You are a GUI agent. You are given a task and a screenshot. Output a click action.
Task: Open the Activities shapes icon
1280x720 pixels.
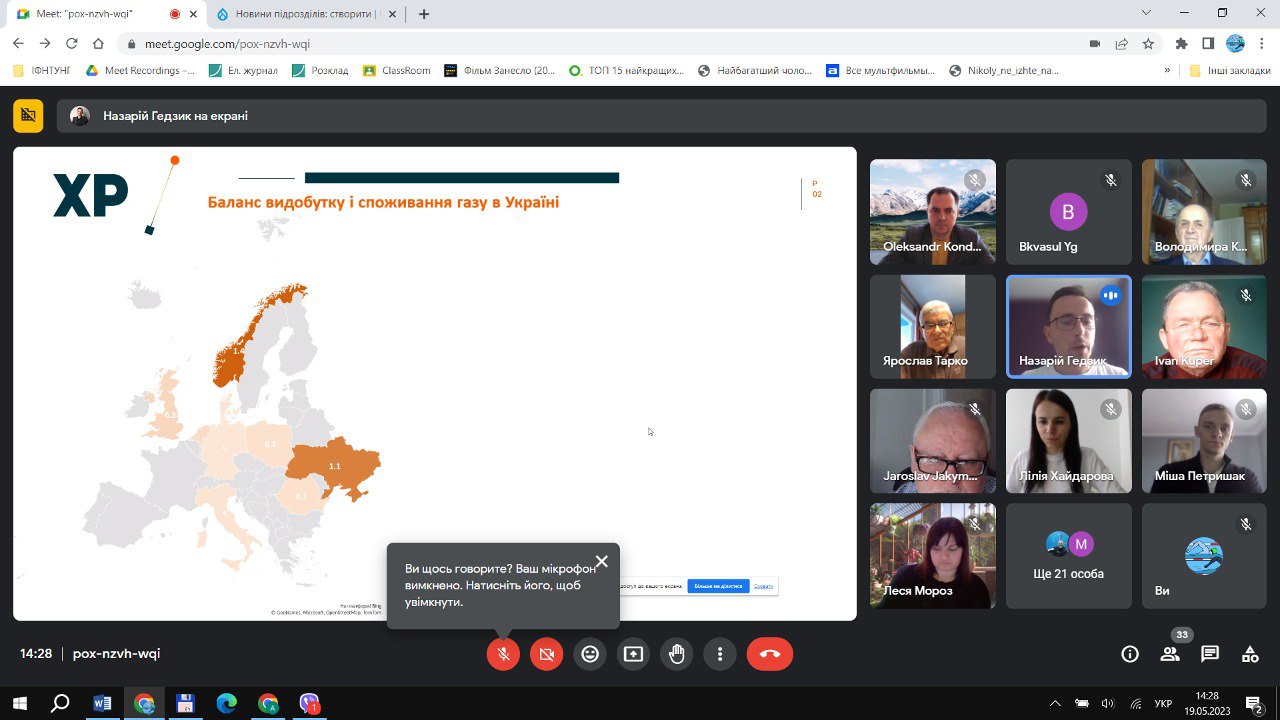point(1250,654)
